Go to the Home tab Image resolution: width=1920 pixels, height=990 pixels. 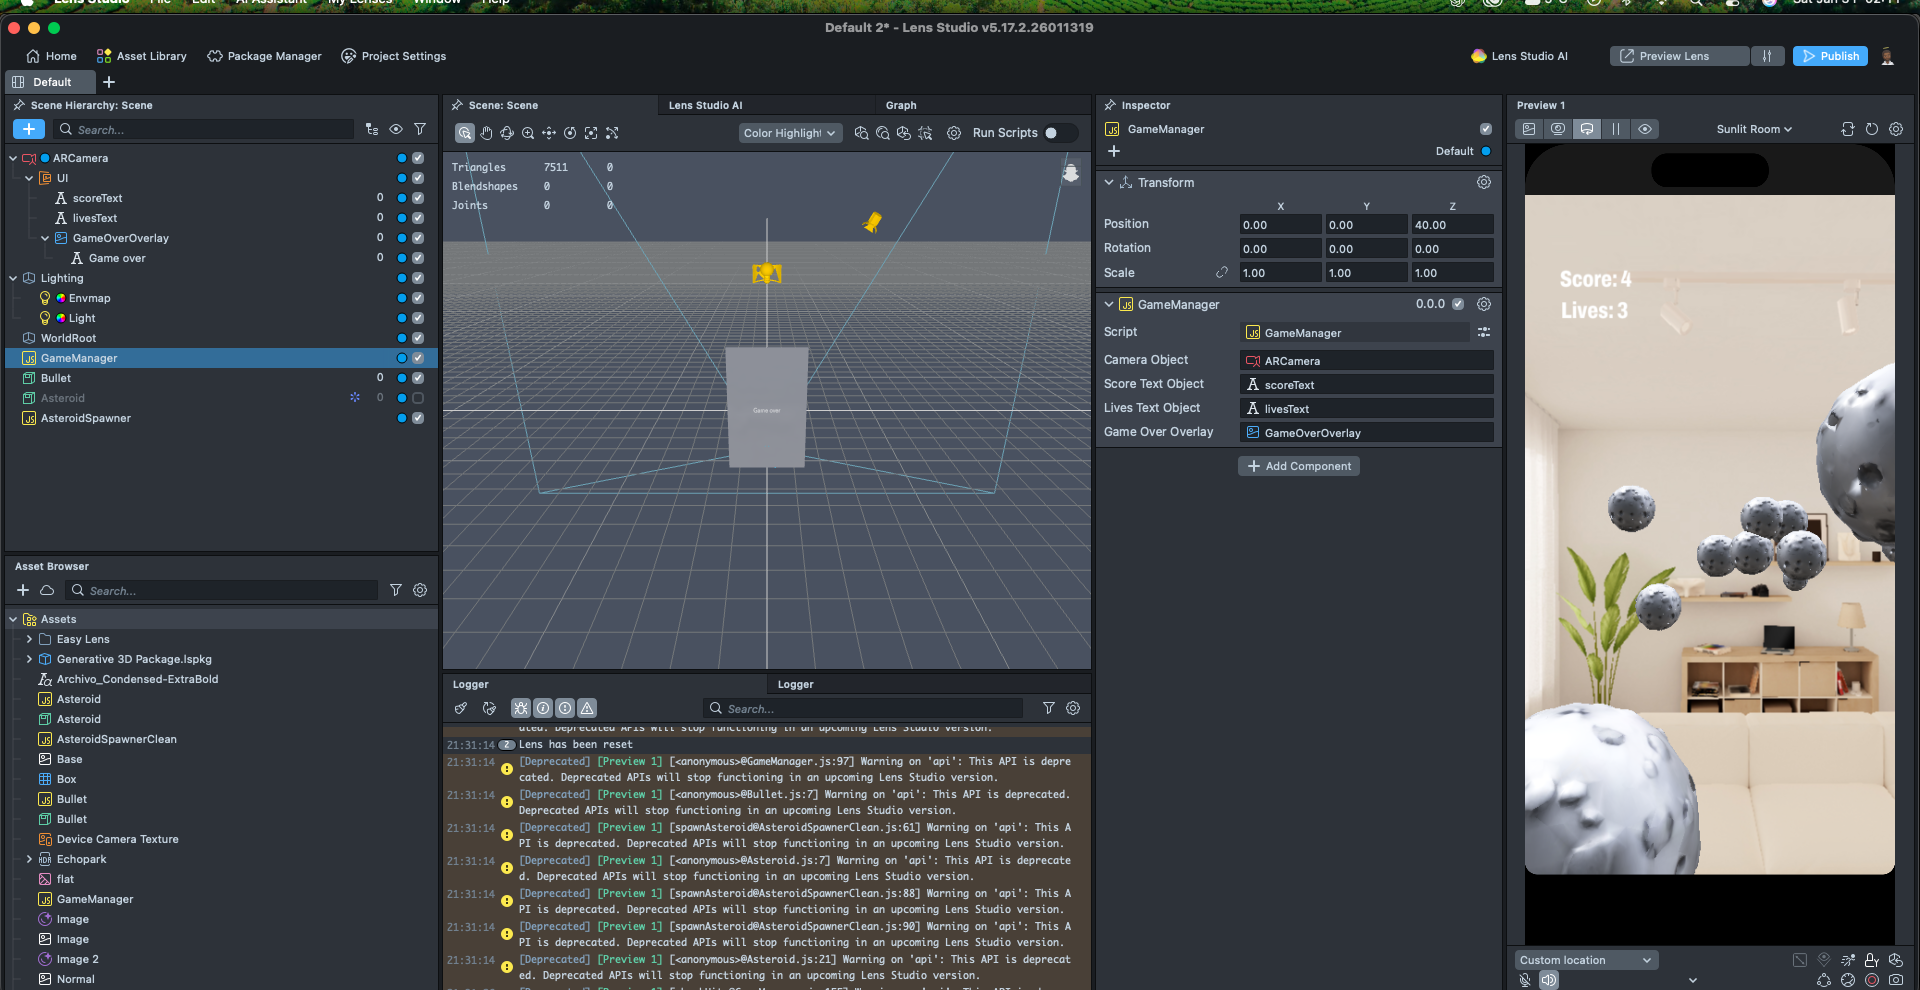pyautogui.click(x=51, y=56)
